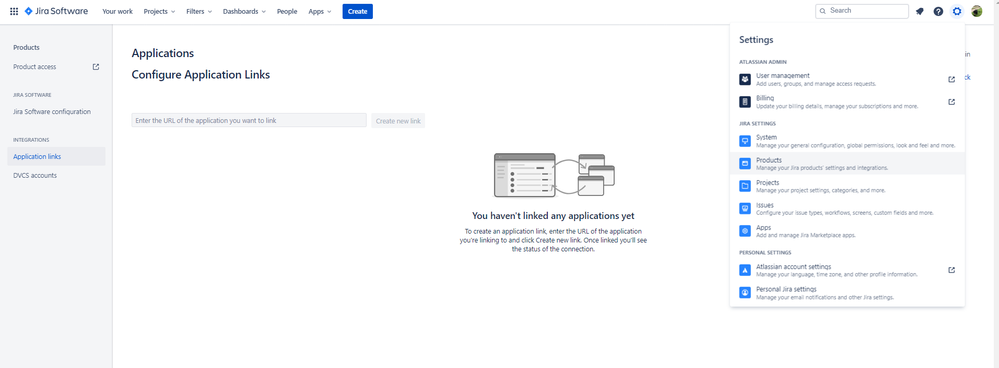999x368 pixels.
Task: Click the settings gear icon
Action: coord(957,11)
